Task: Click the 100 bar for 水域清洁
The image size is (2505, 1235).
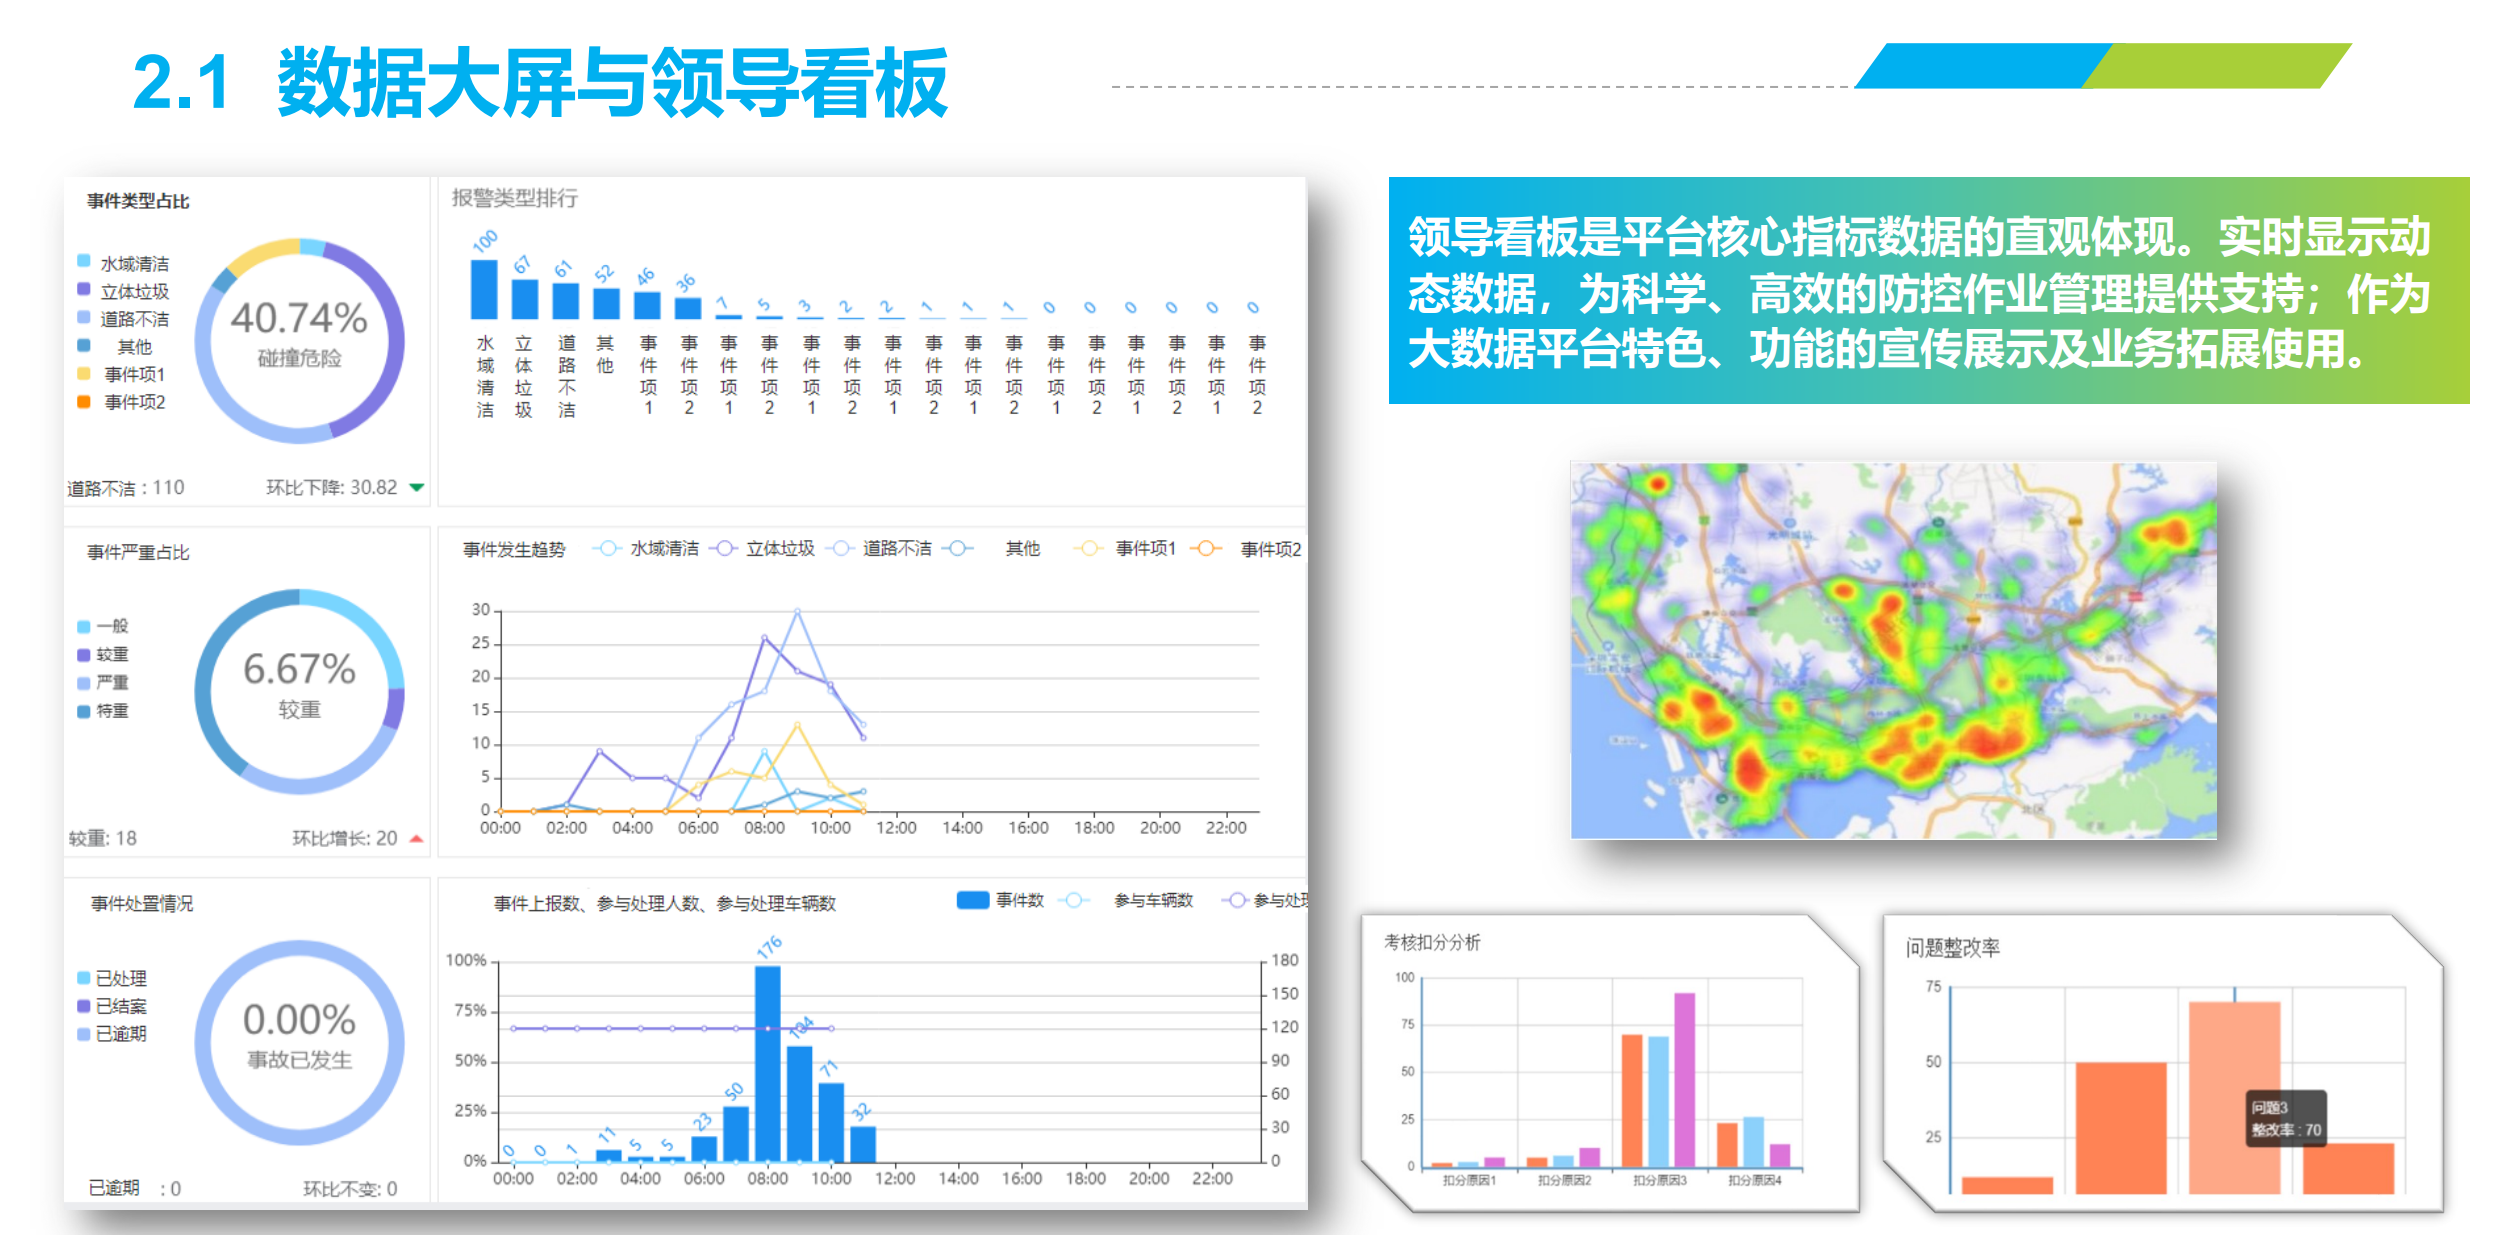Action: (x=484, y=289)
